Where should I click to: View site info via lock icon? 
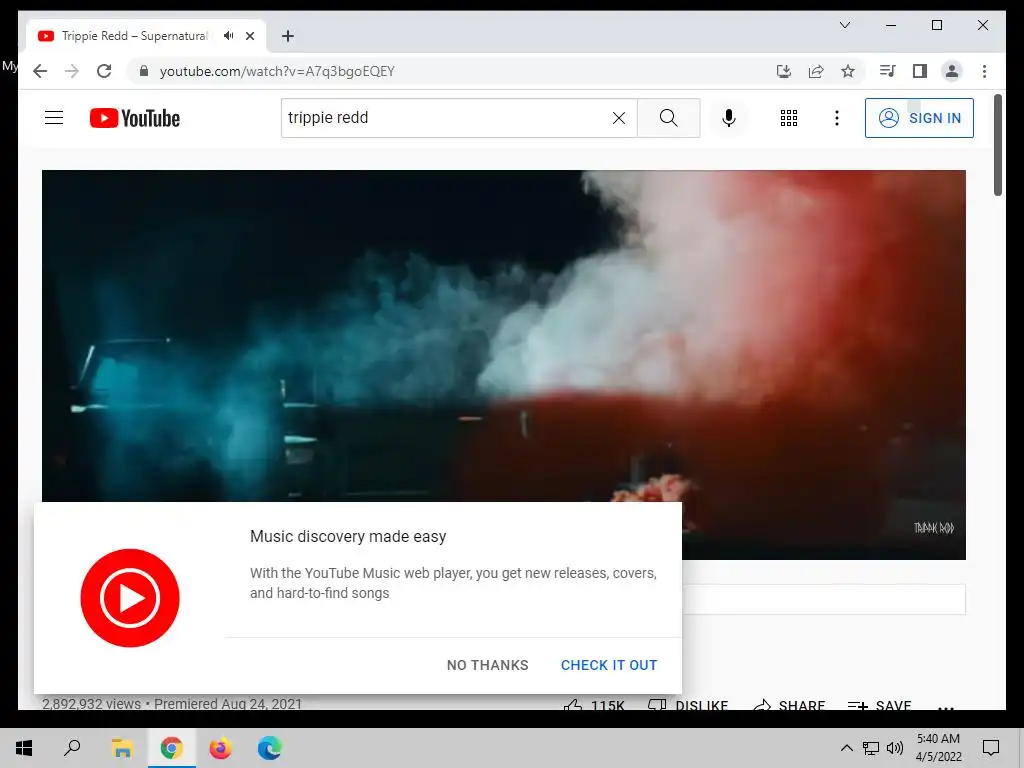(144, 71)
